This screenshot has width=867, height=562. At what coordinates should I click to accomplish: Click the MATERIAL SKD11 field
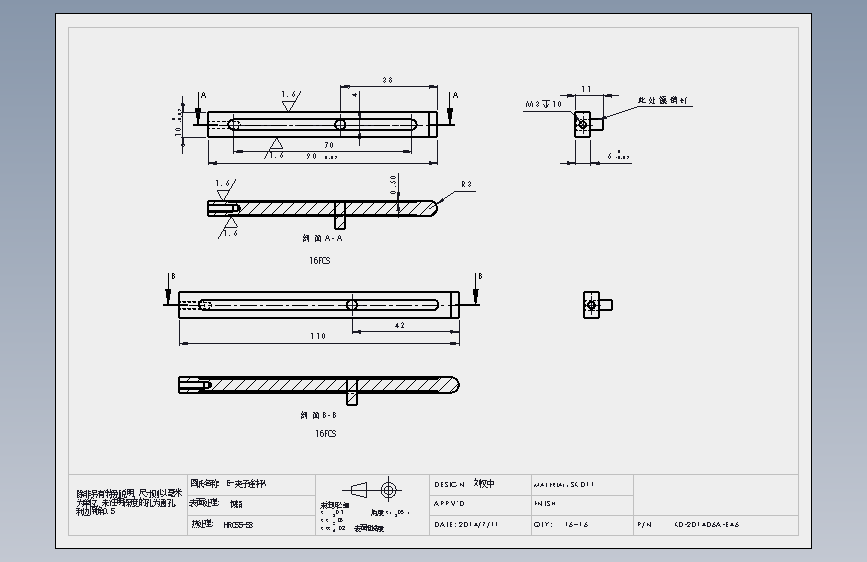[x=582, y=485]
